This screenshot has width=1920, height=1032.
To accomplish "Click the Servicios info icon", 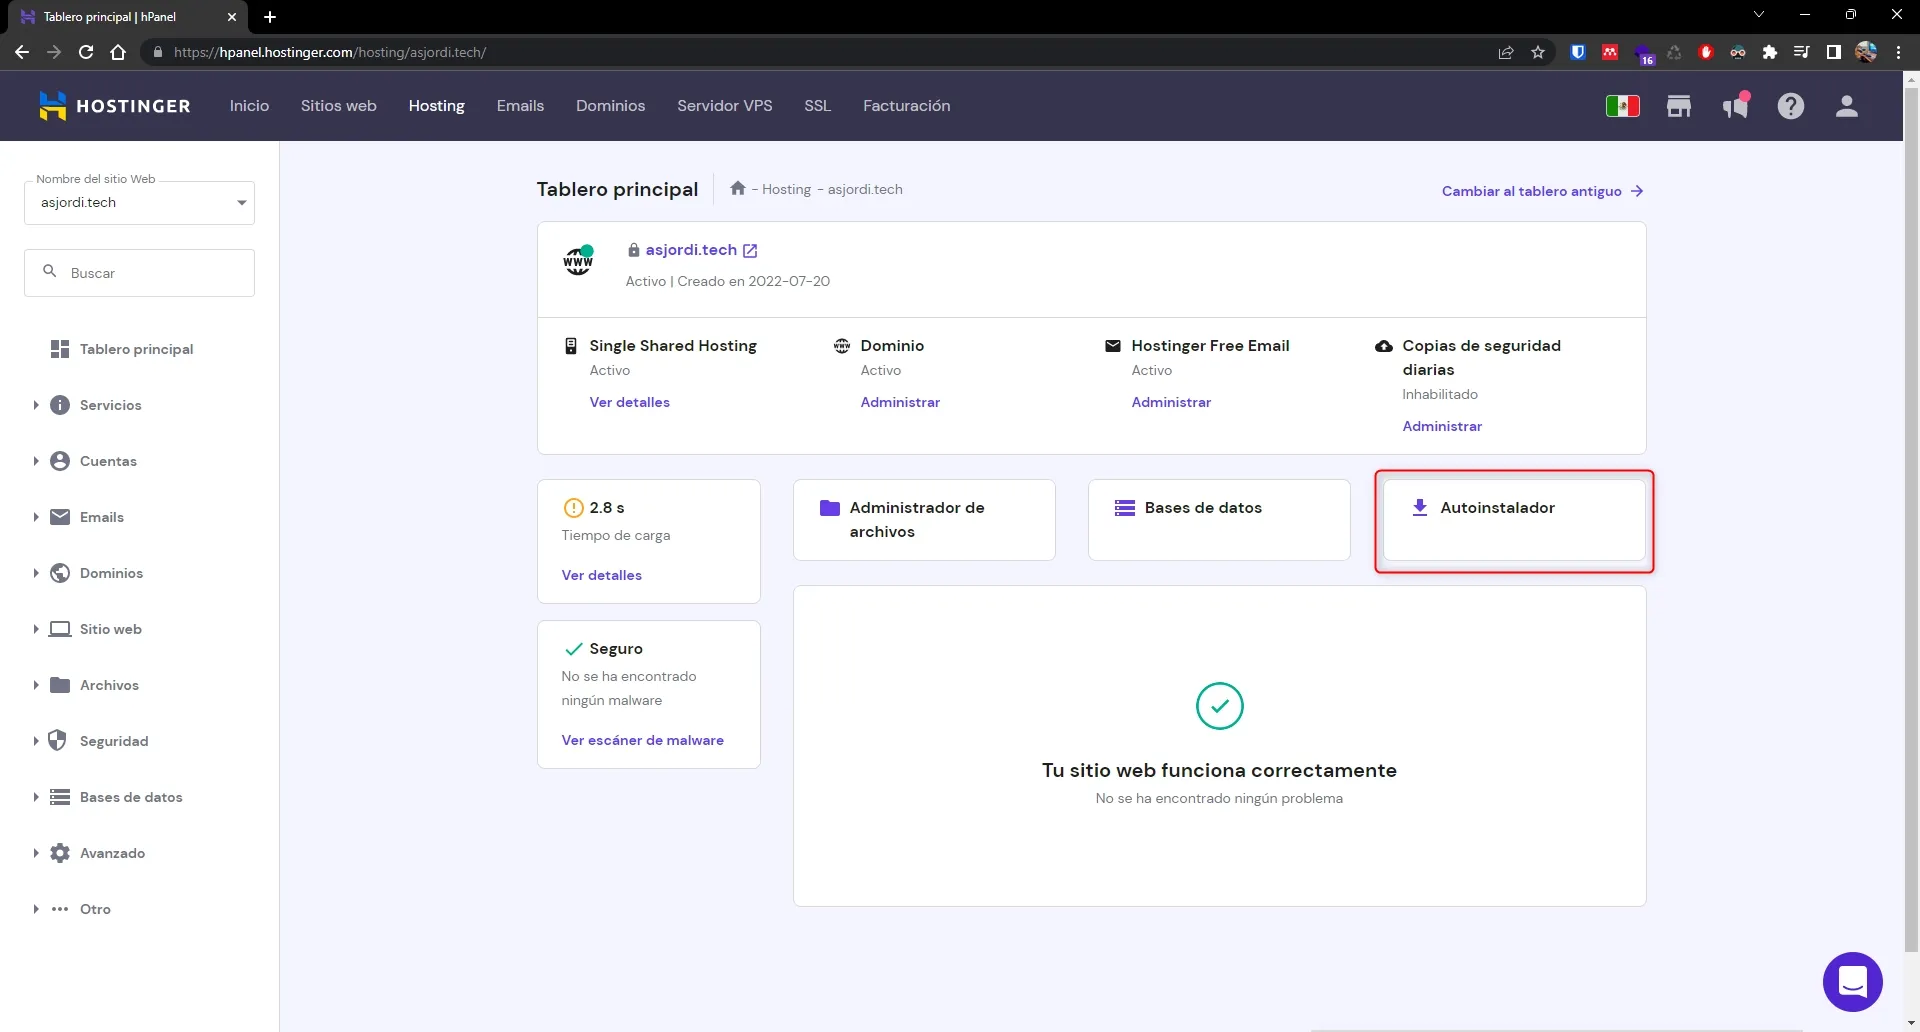I will coord(60,405).
